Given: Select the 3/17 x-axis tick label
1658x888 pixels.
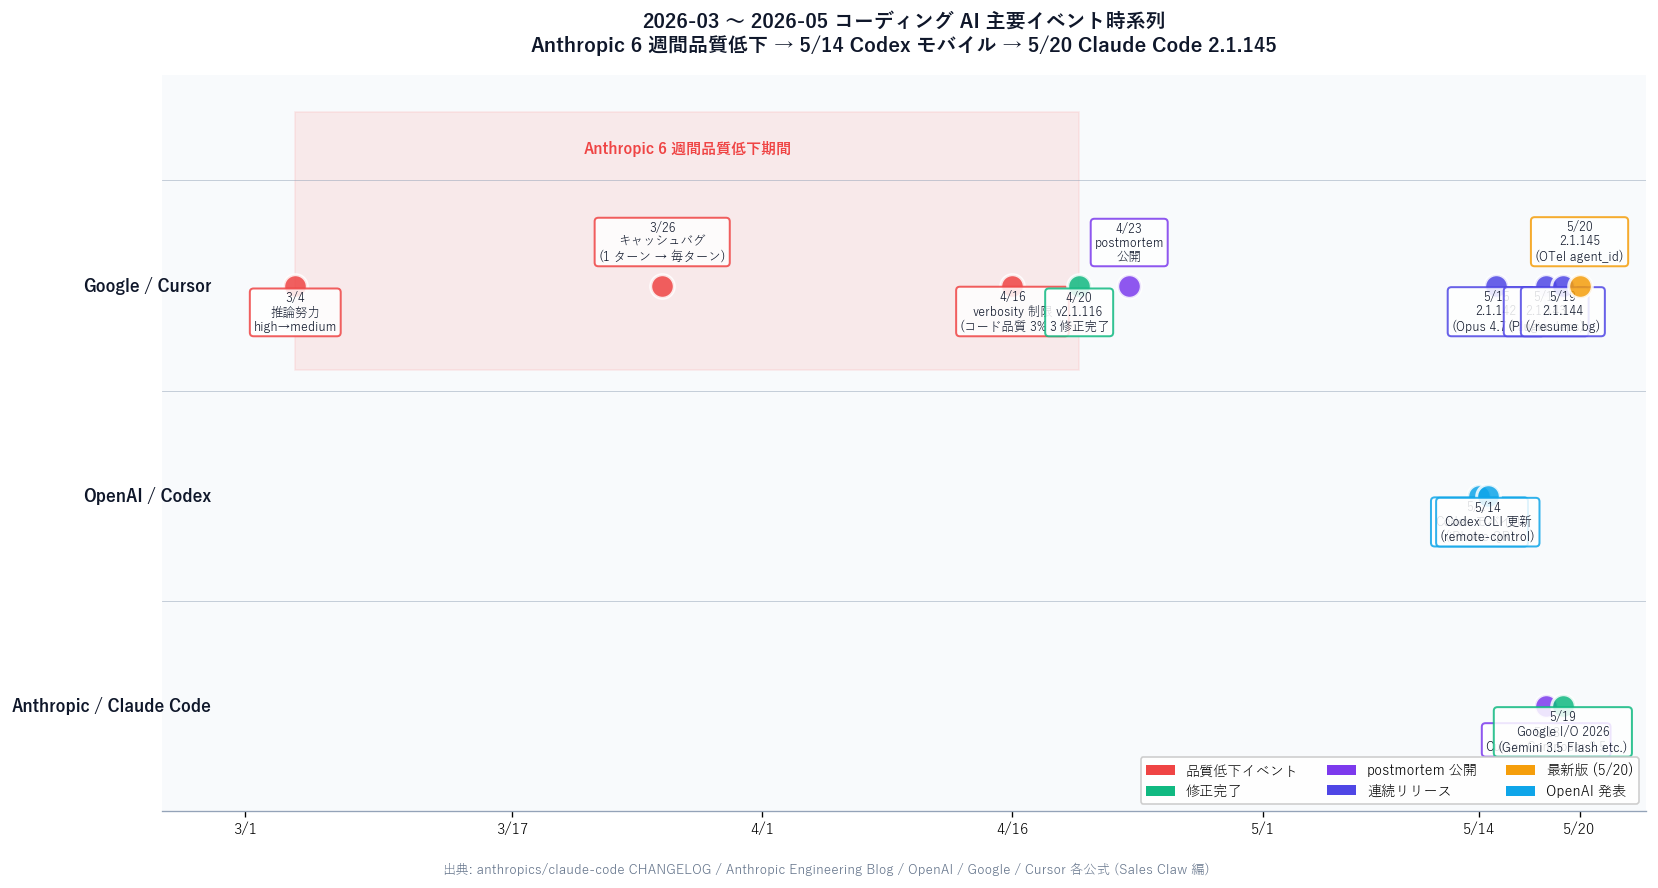Looking at the screenshot, I should 512,829.
